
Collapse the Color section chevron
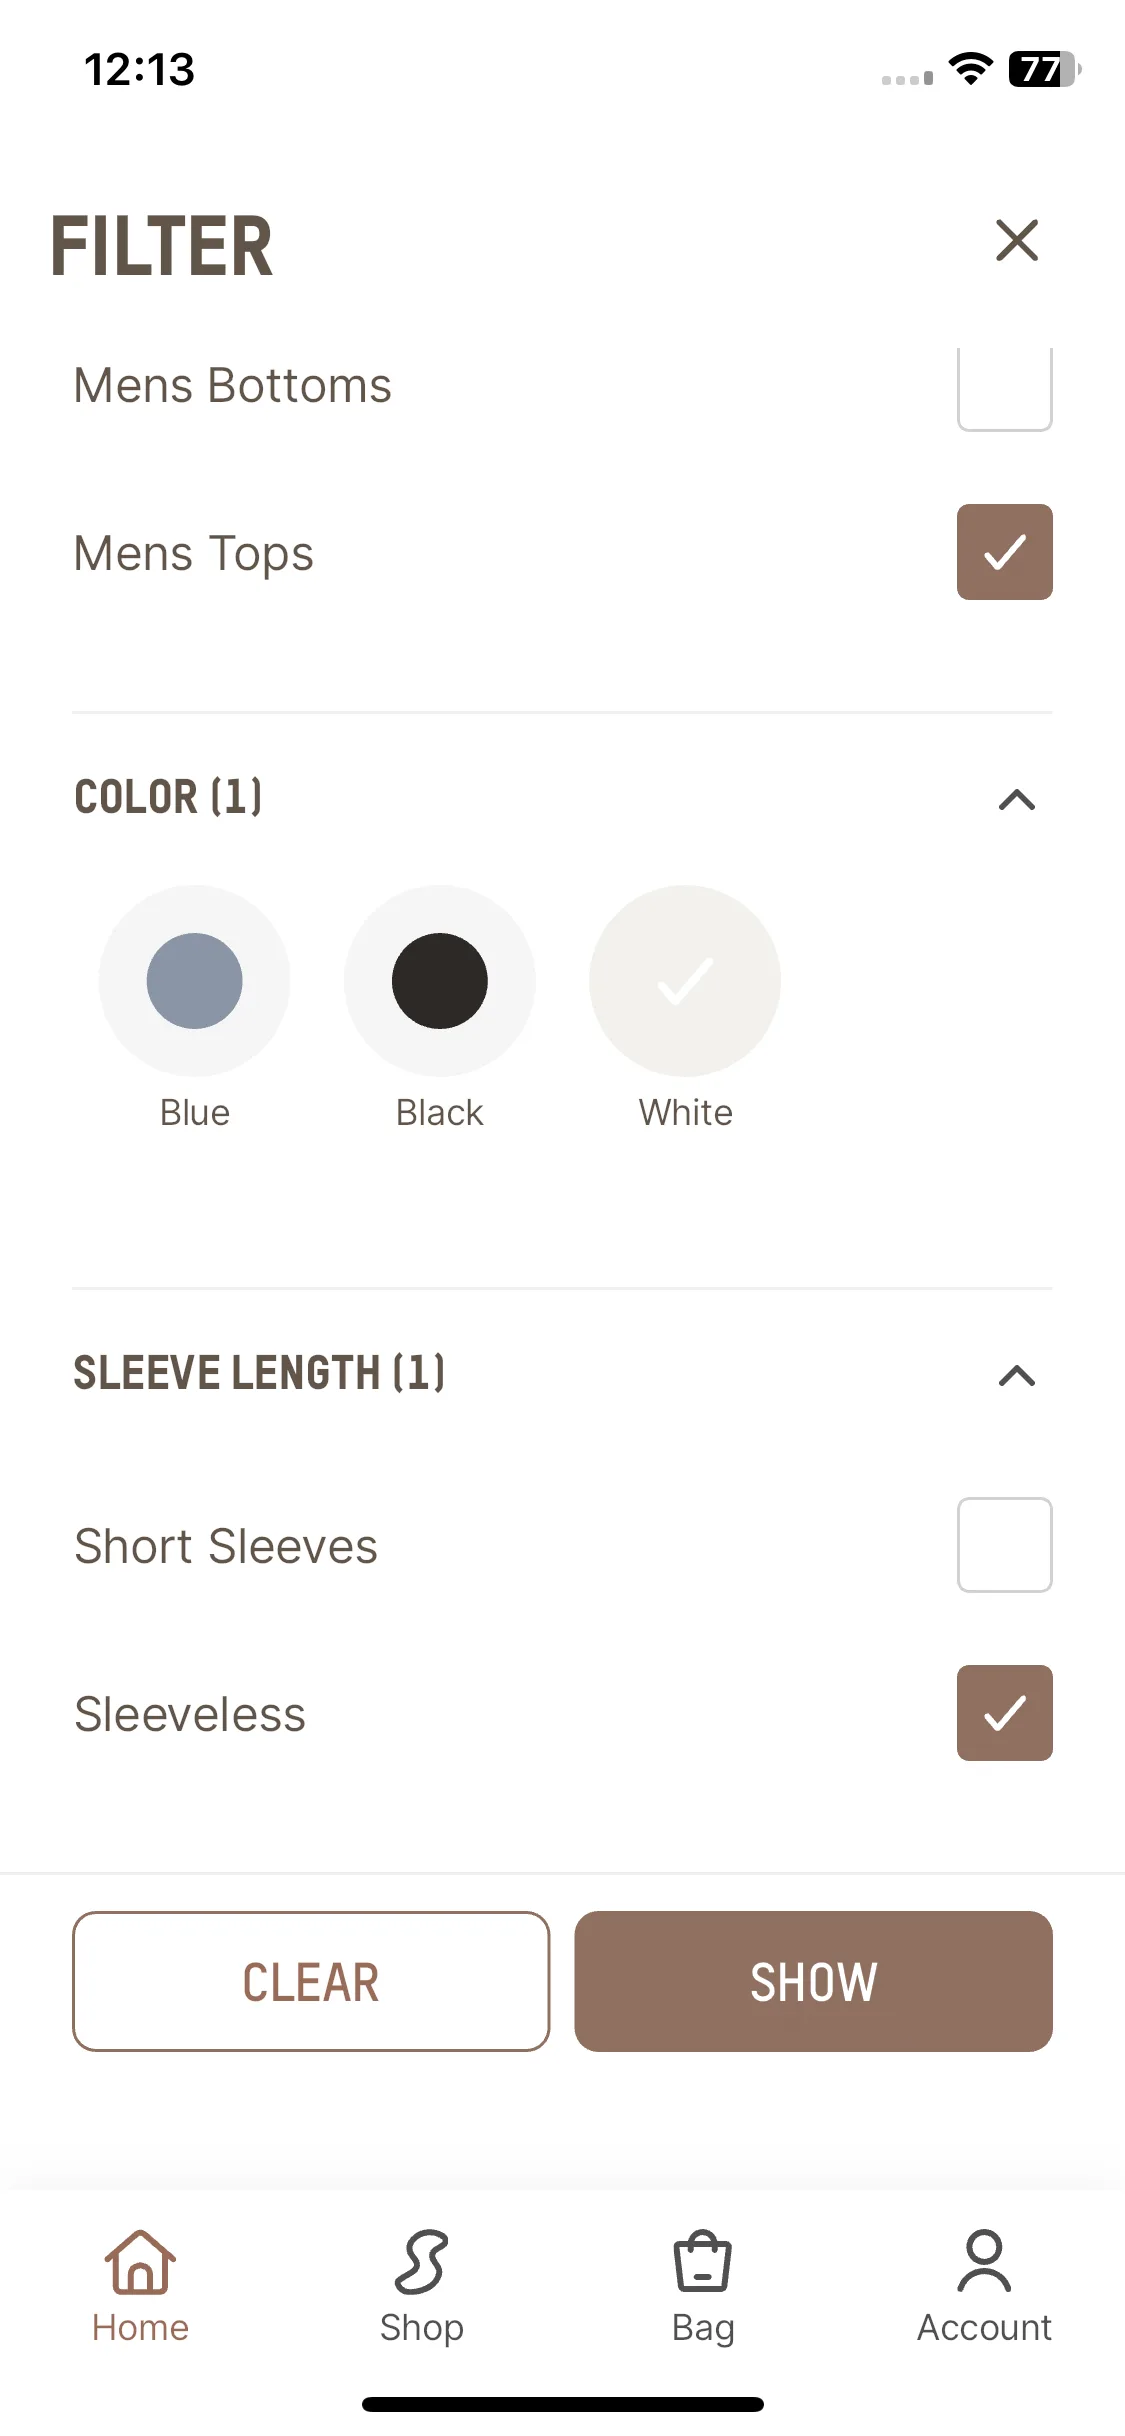click(1017, 800)
